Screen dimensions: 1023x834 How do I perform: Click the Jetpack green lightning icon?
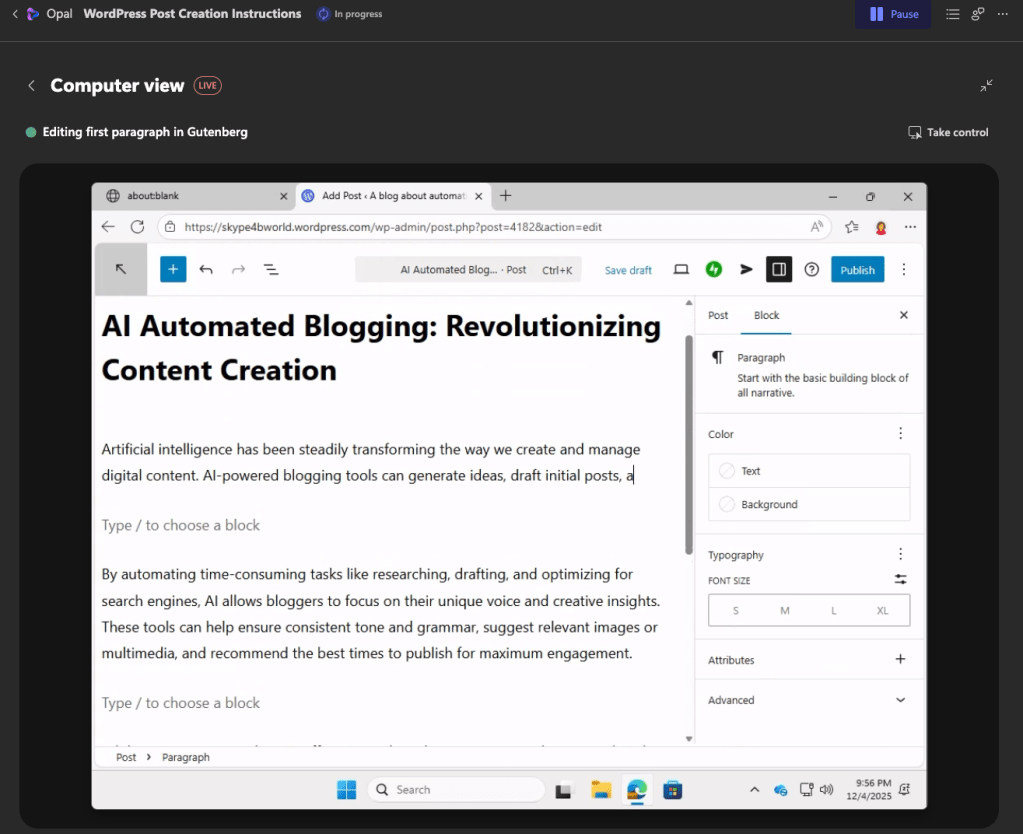714,269
